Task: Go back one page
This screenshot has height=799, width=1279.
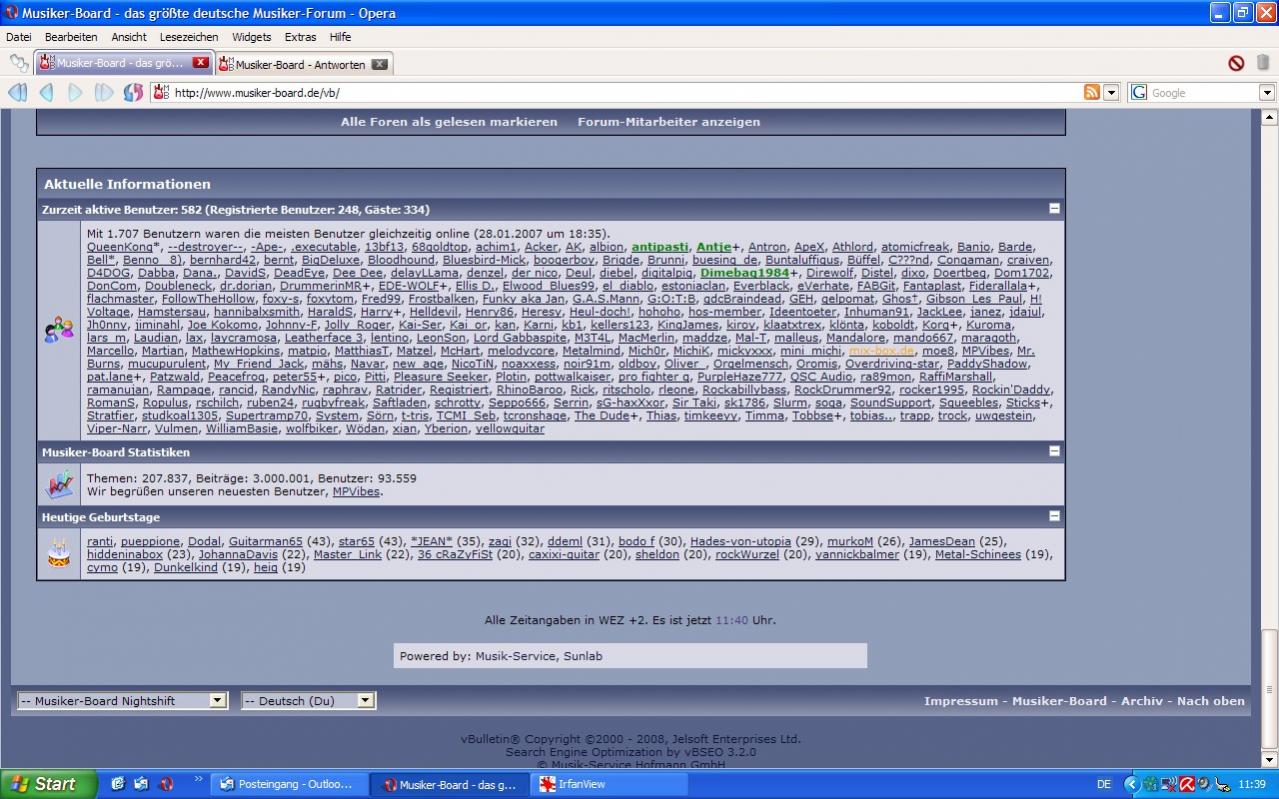Action: (x=46, y=93)
